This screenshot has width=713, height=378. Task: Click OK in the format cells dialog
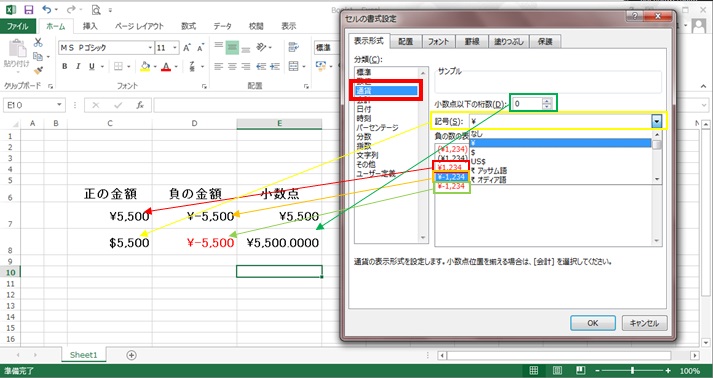click(x=592, y=323)
